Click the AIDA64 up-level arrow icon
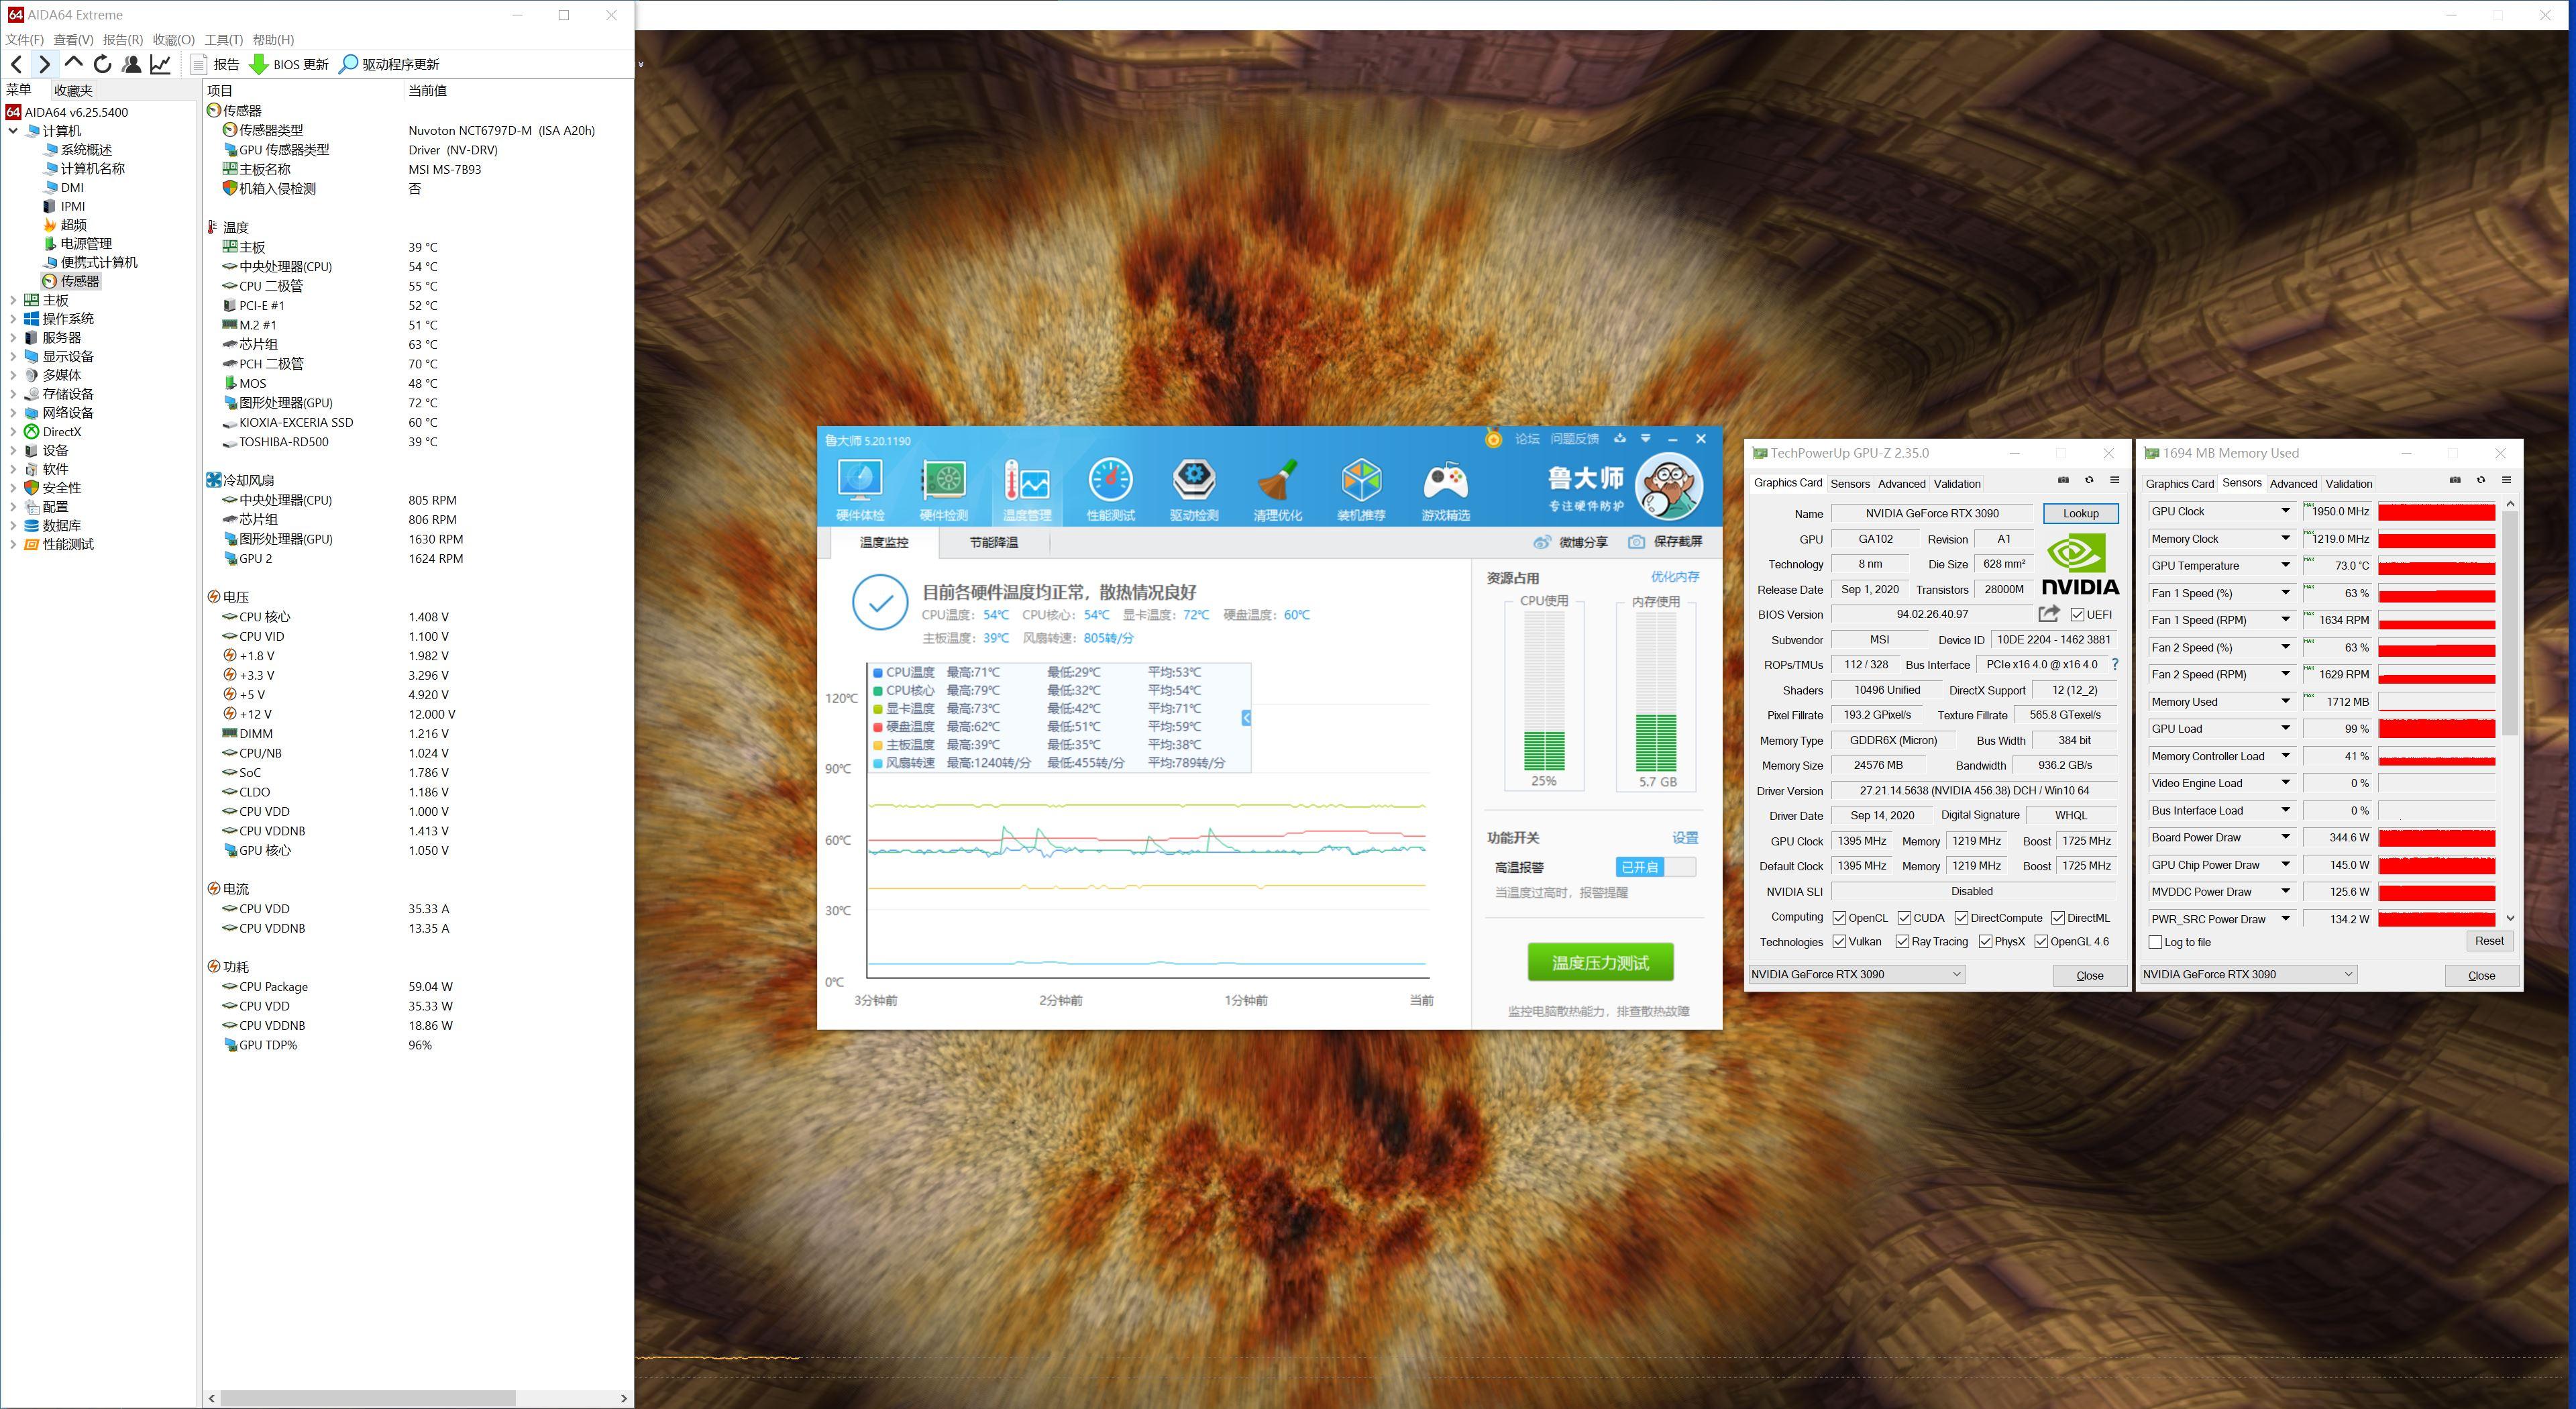This screenshot has height=1409, width=2576. pos(73,63)
